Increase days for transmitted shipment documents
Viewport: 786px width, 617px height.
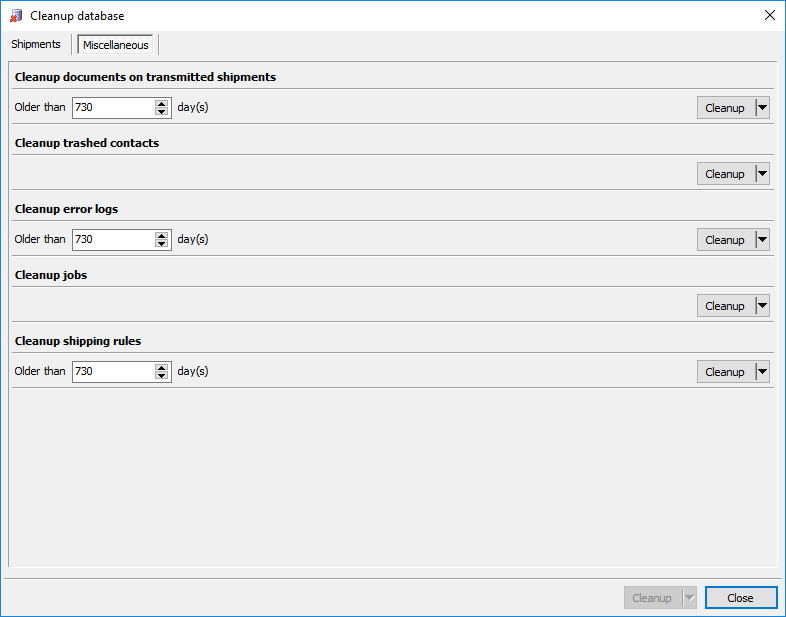click(x=162, y=103)
